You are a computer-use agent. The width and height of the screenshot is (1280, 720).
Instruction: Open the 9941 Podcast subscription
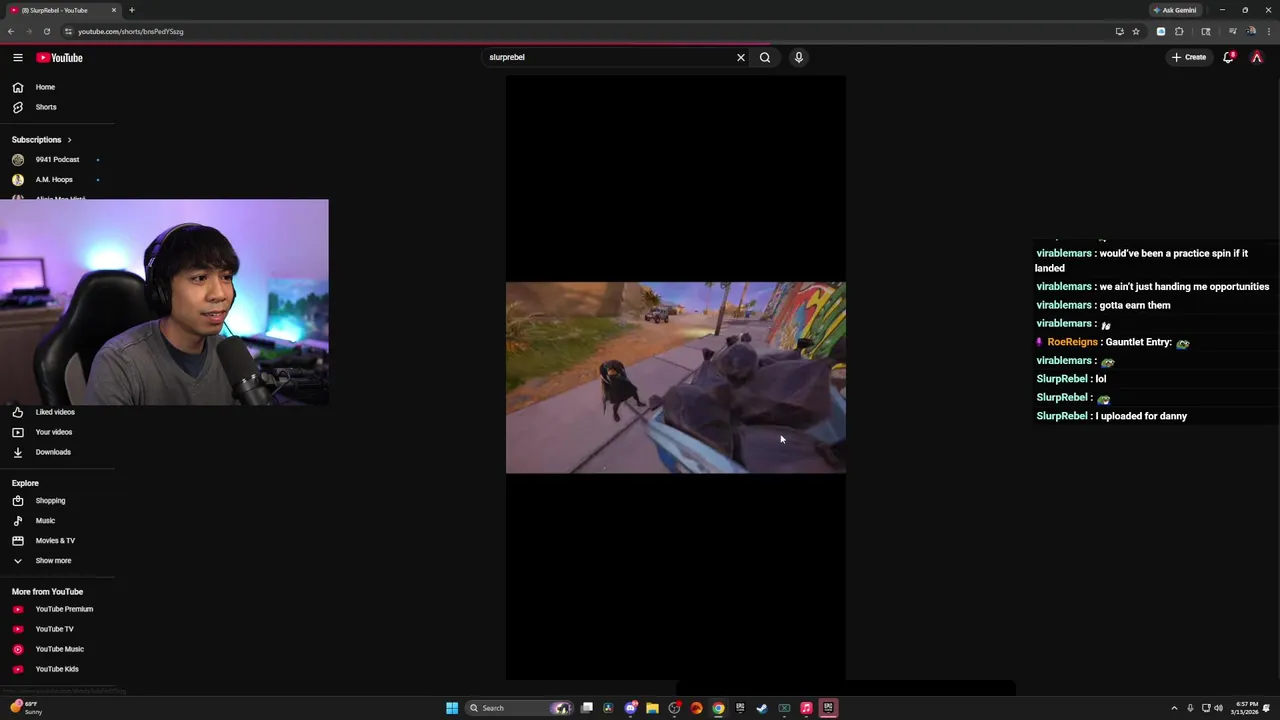[x=57, y=160]
